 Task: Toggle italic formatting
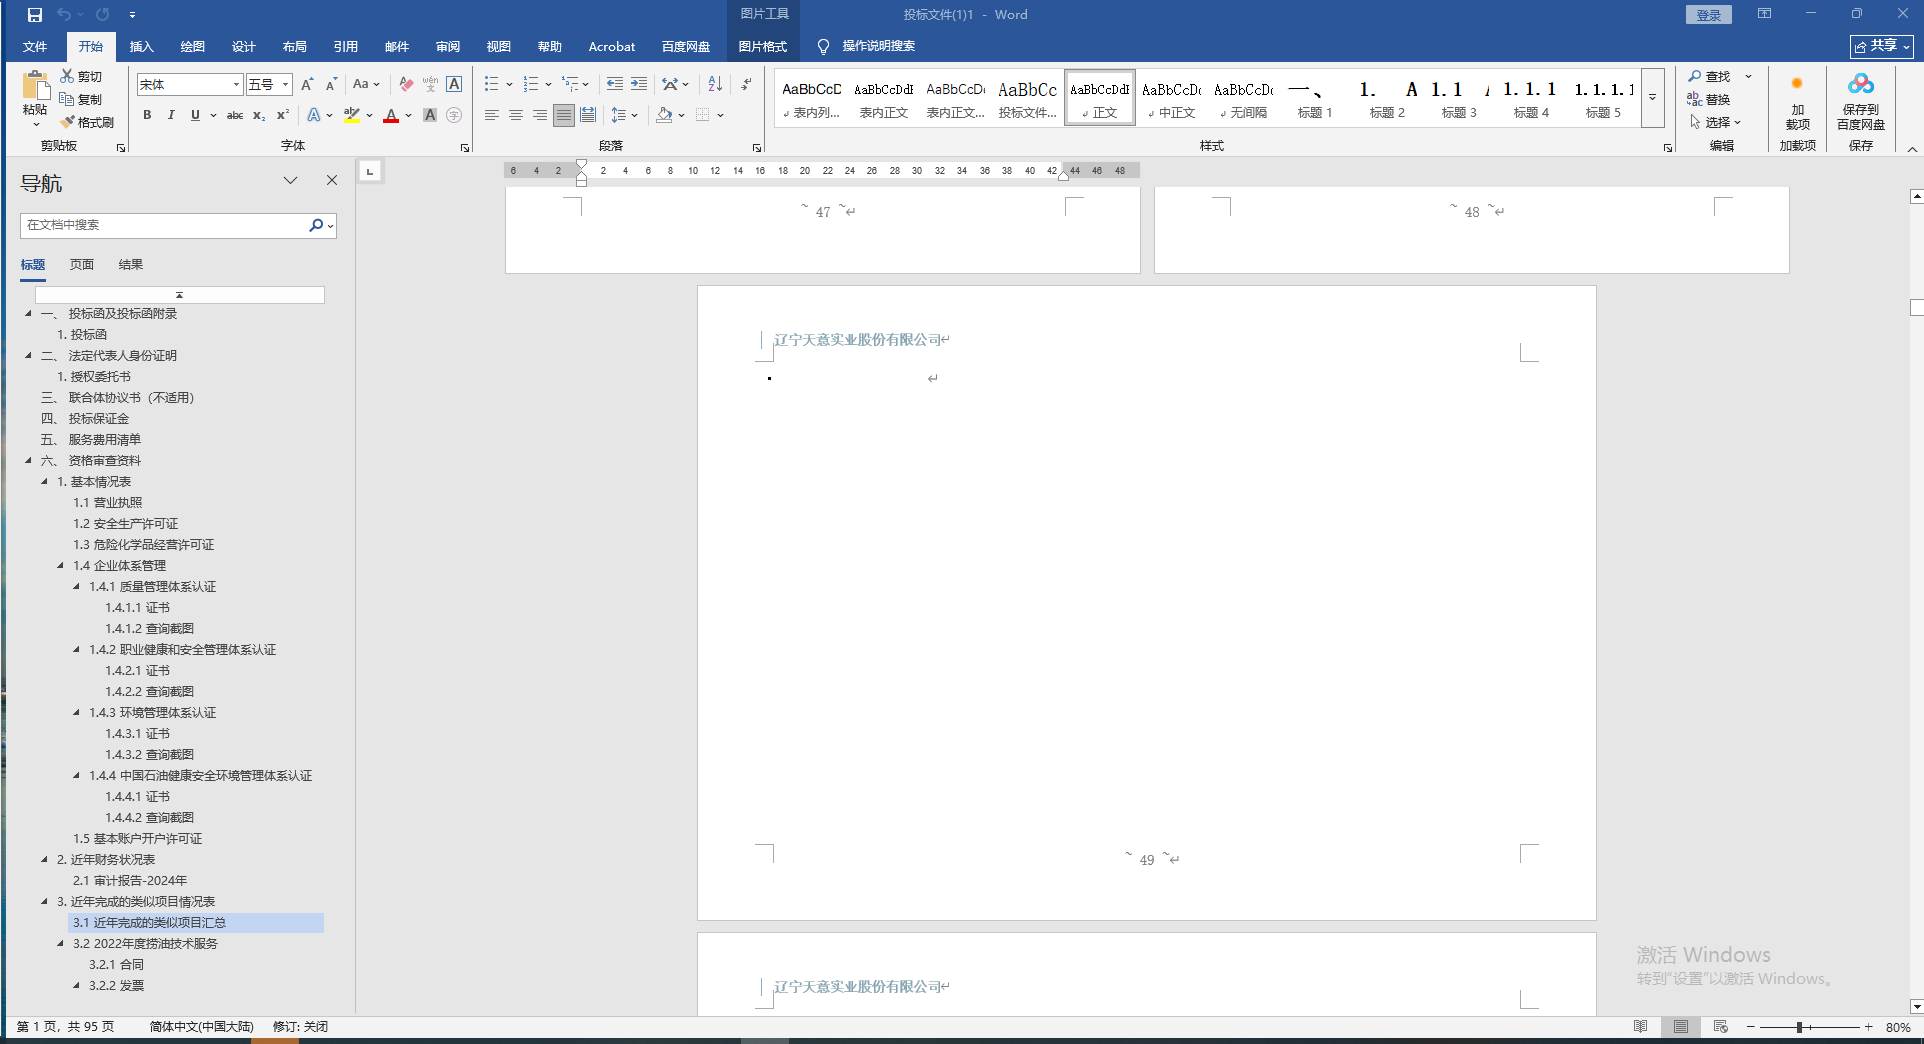pyautogui.click(x=171, y=115)
